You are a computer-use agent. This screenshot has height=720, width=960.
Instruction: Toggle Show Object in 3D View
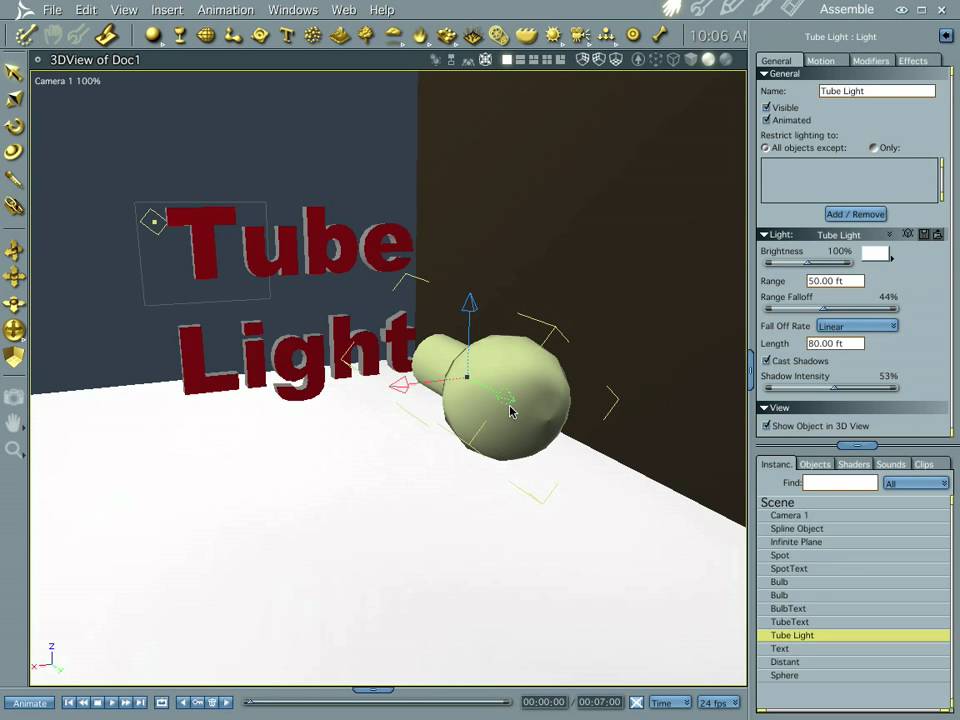point(766,426)
